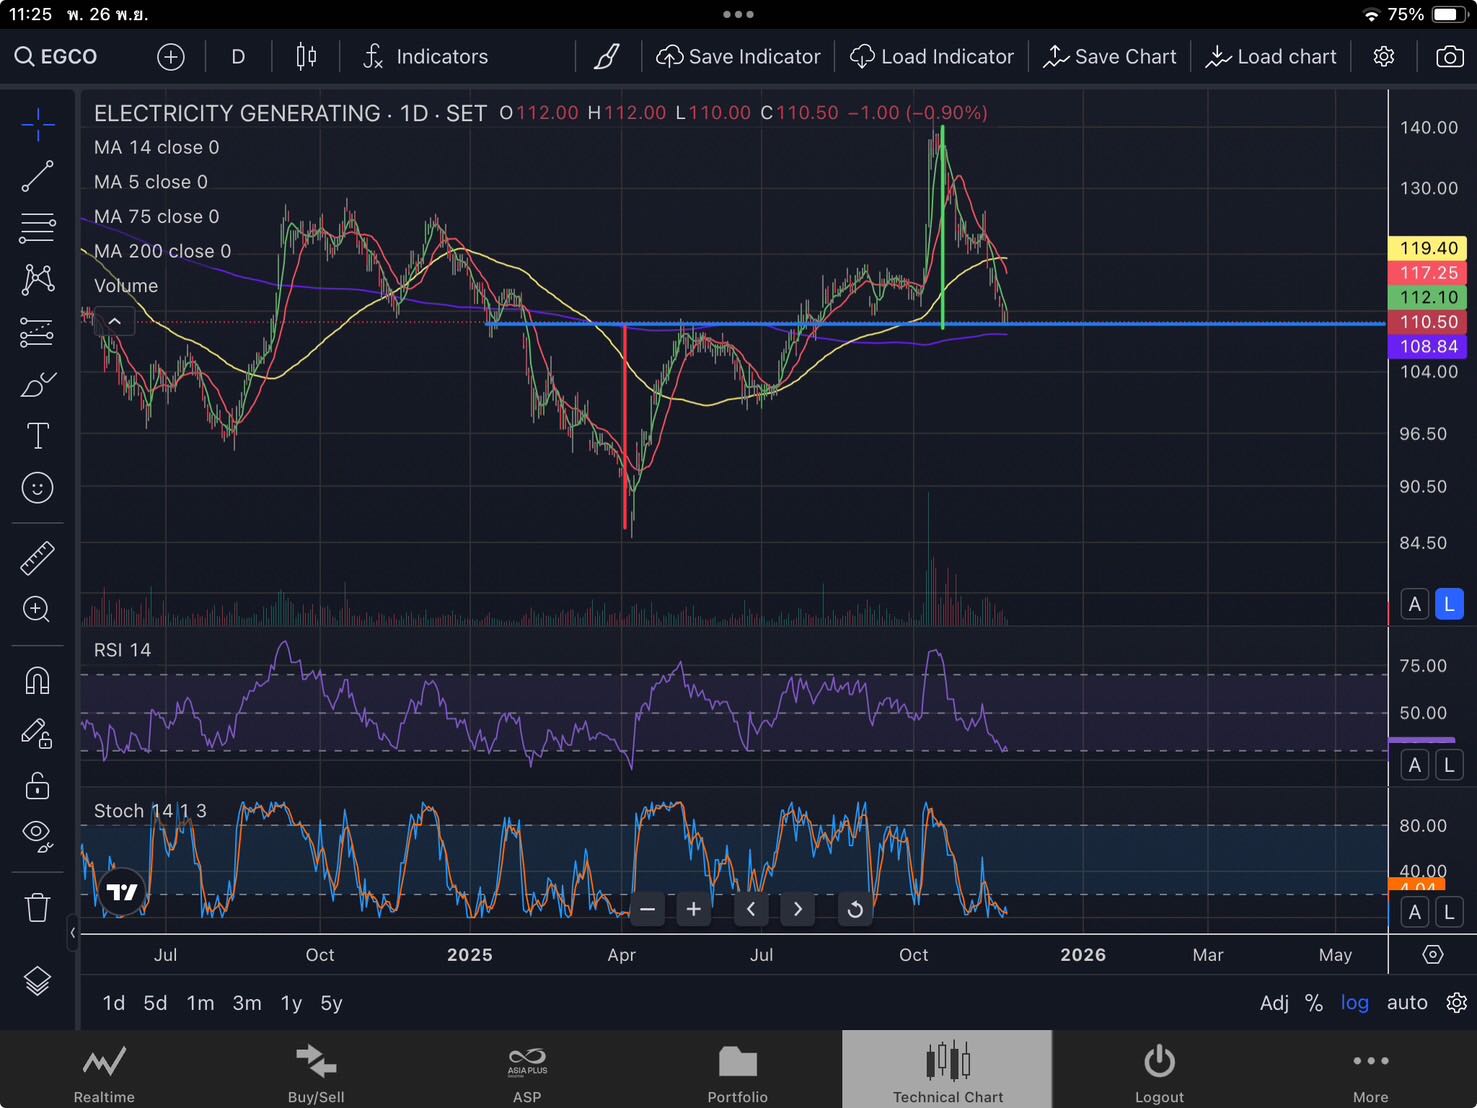The height and width of the screenshot is (1108, 1477).
Task: Select the trend line drawing tool
Action: (x=38, y=177)
